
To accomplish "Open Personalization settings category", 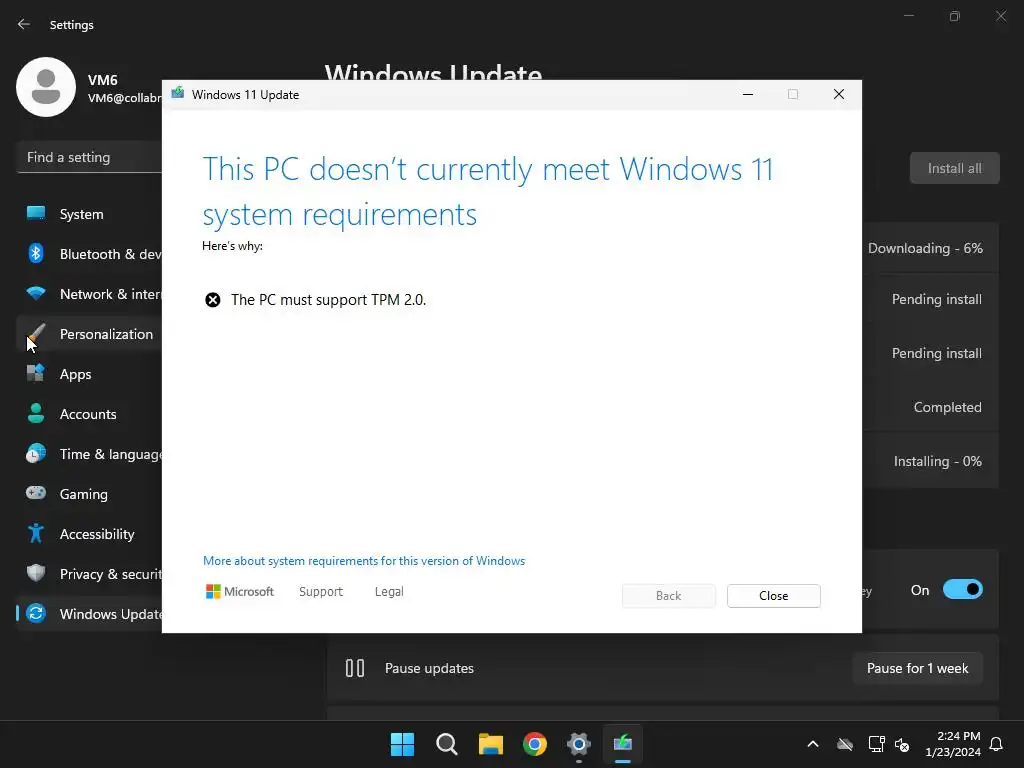I will coord(89,334).
